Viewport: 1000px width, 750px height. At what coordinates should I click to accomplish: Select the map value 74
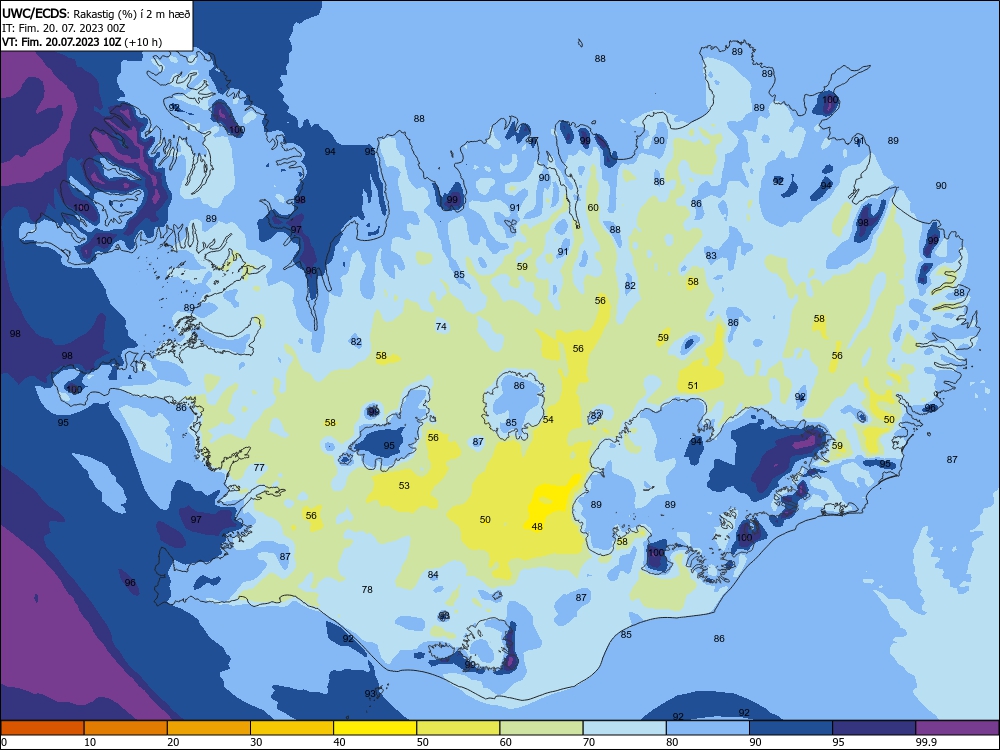point(441,327)
